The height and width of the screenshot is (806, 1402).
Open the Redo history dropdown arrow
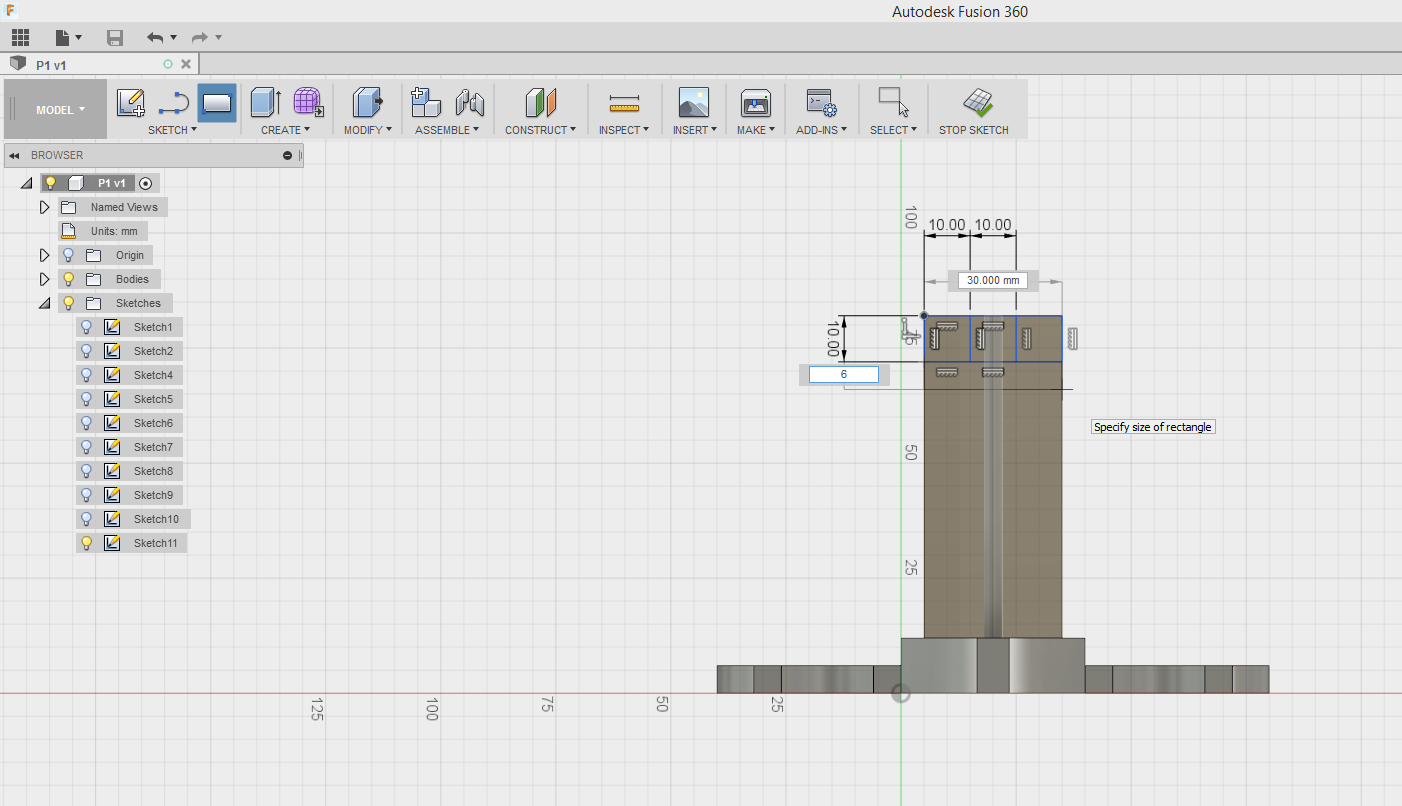(x=218, y=38)
